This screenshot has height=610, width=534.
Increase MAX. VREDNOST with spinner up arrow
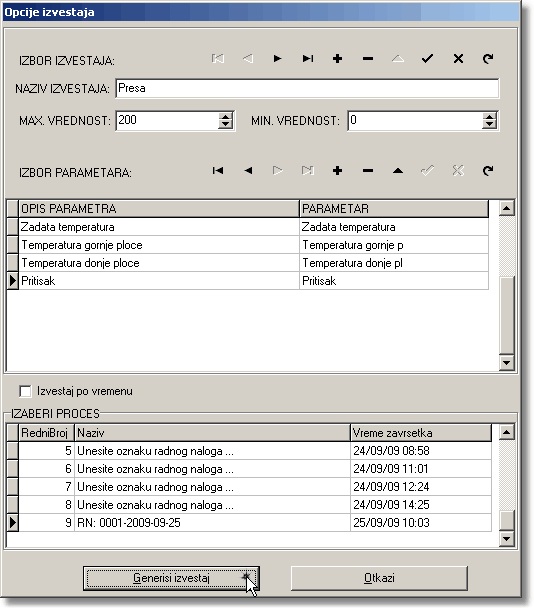tap(225, 116)
